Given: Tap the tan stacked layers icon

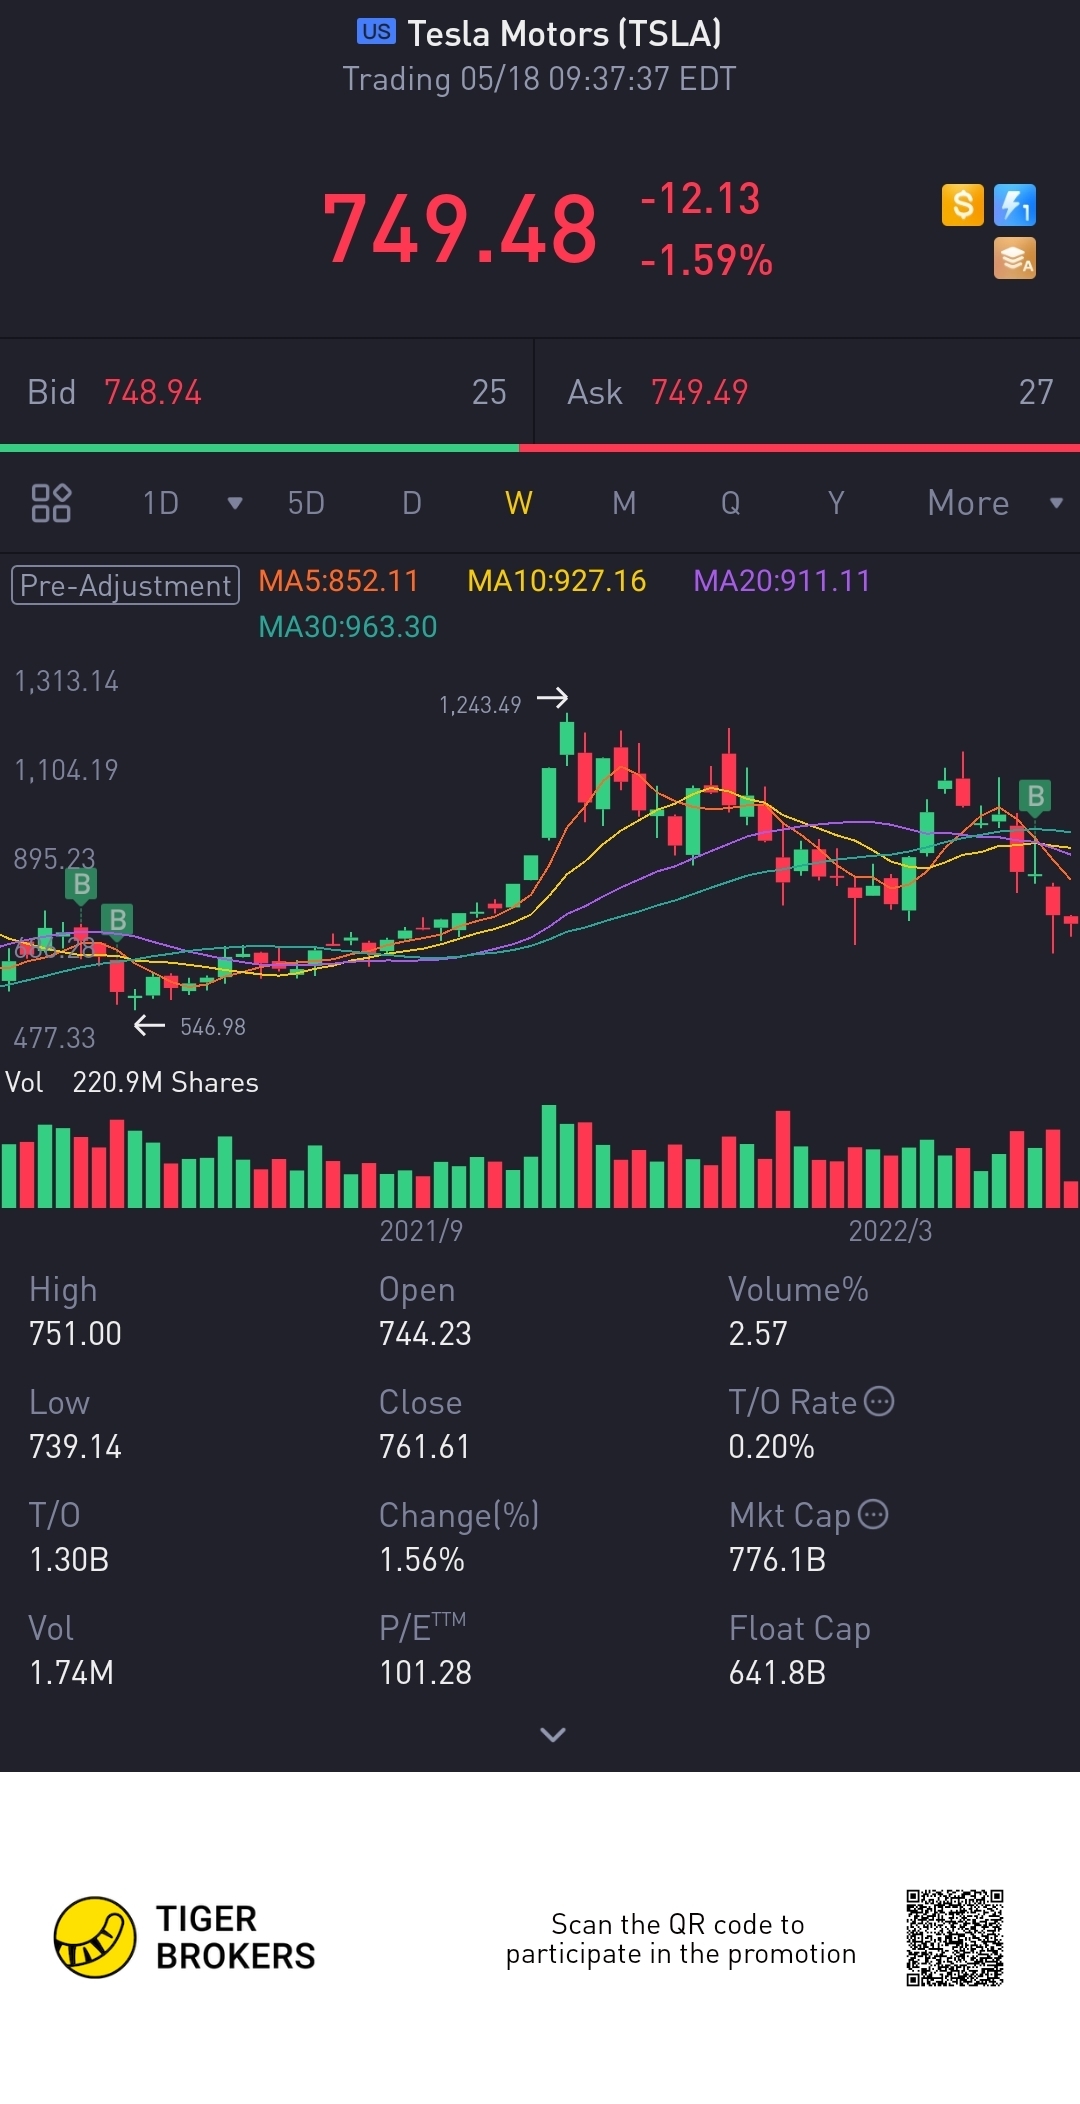Looking at the screenshot, I should [x=1015, y=258].
